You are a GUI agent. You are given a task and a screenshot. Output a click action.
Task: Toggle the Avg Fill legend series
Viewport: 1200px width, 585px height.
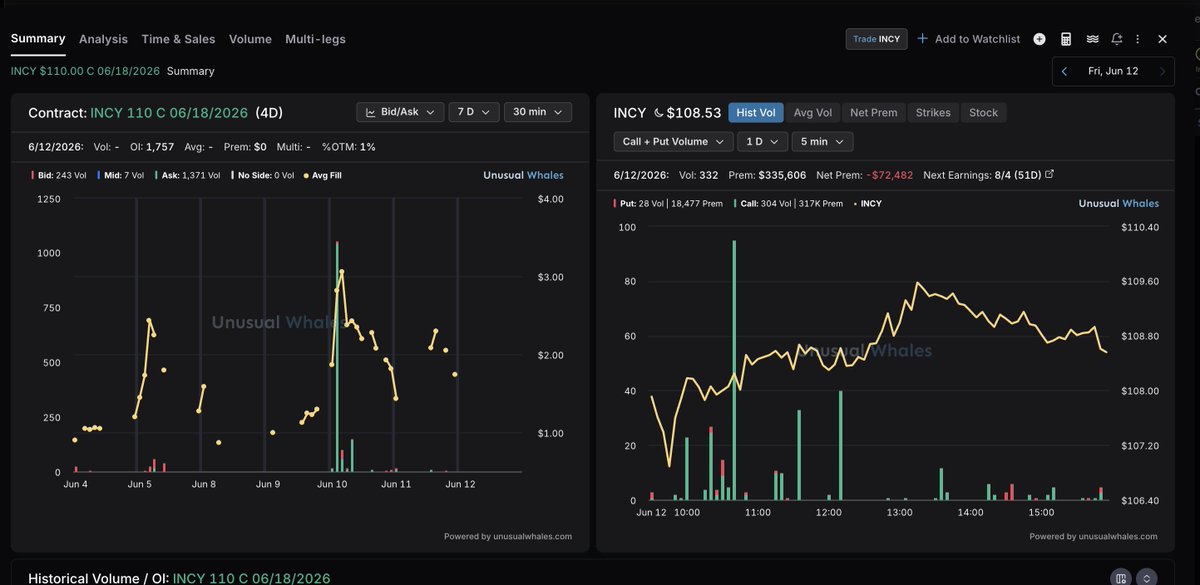point(321,175)
